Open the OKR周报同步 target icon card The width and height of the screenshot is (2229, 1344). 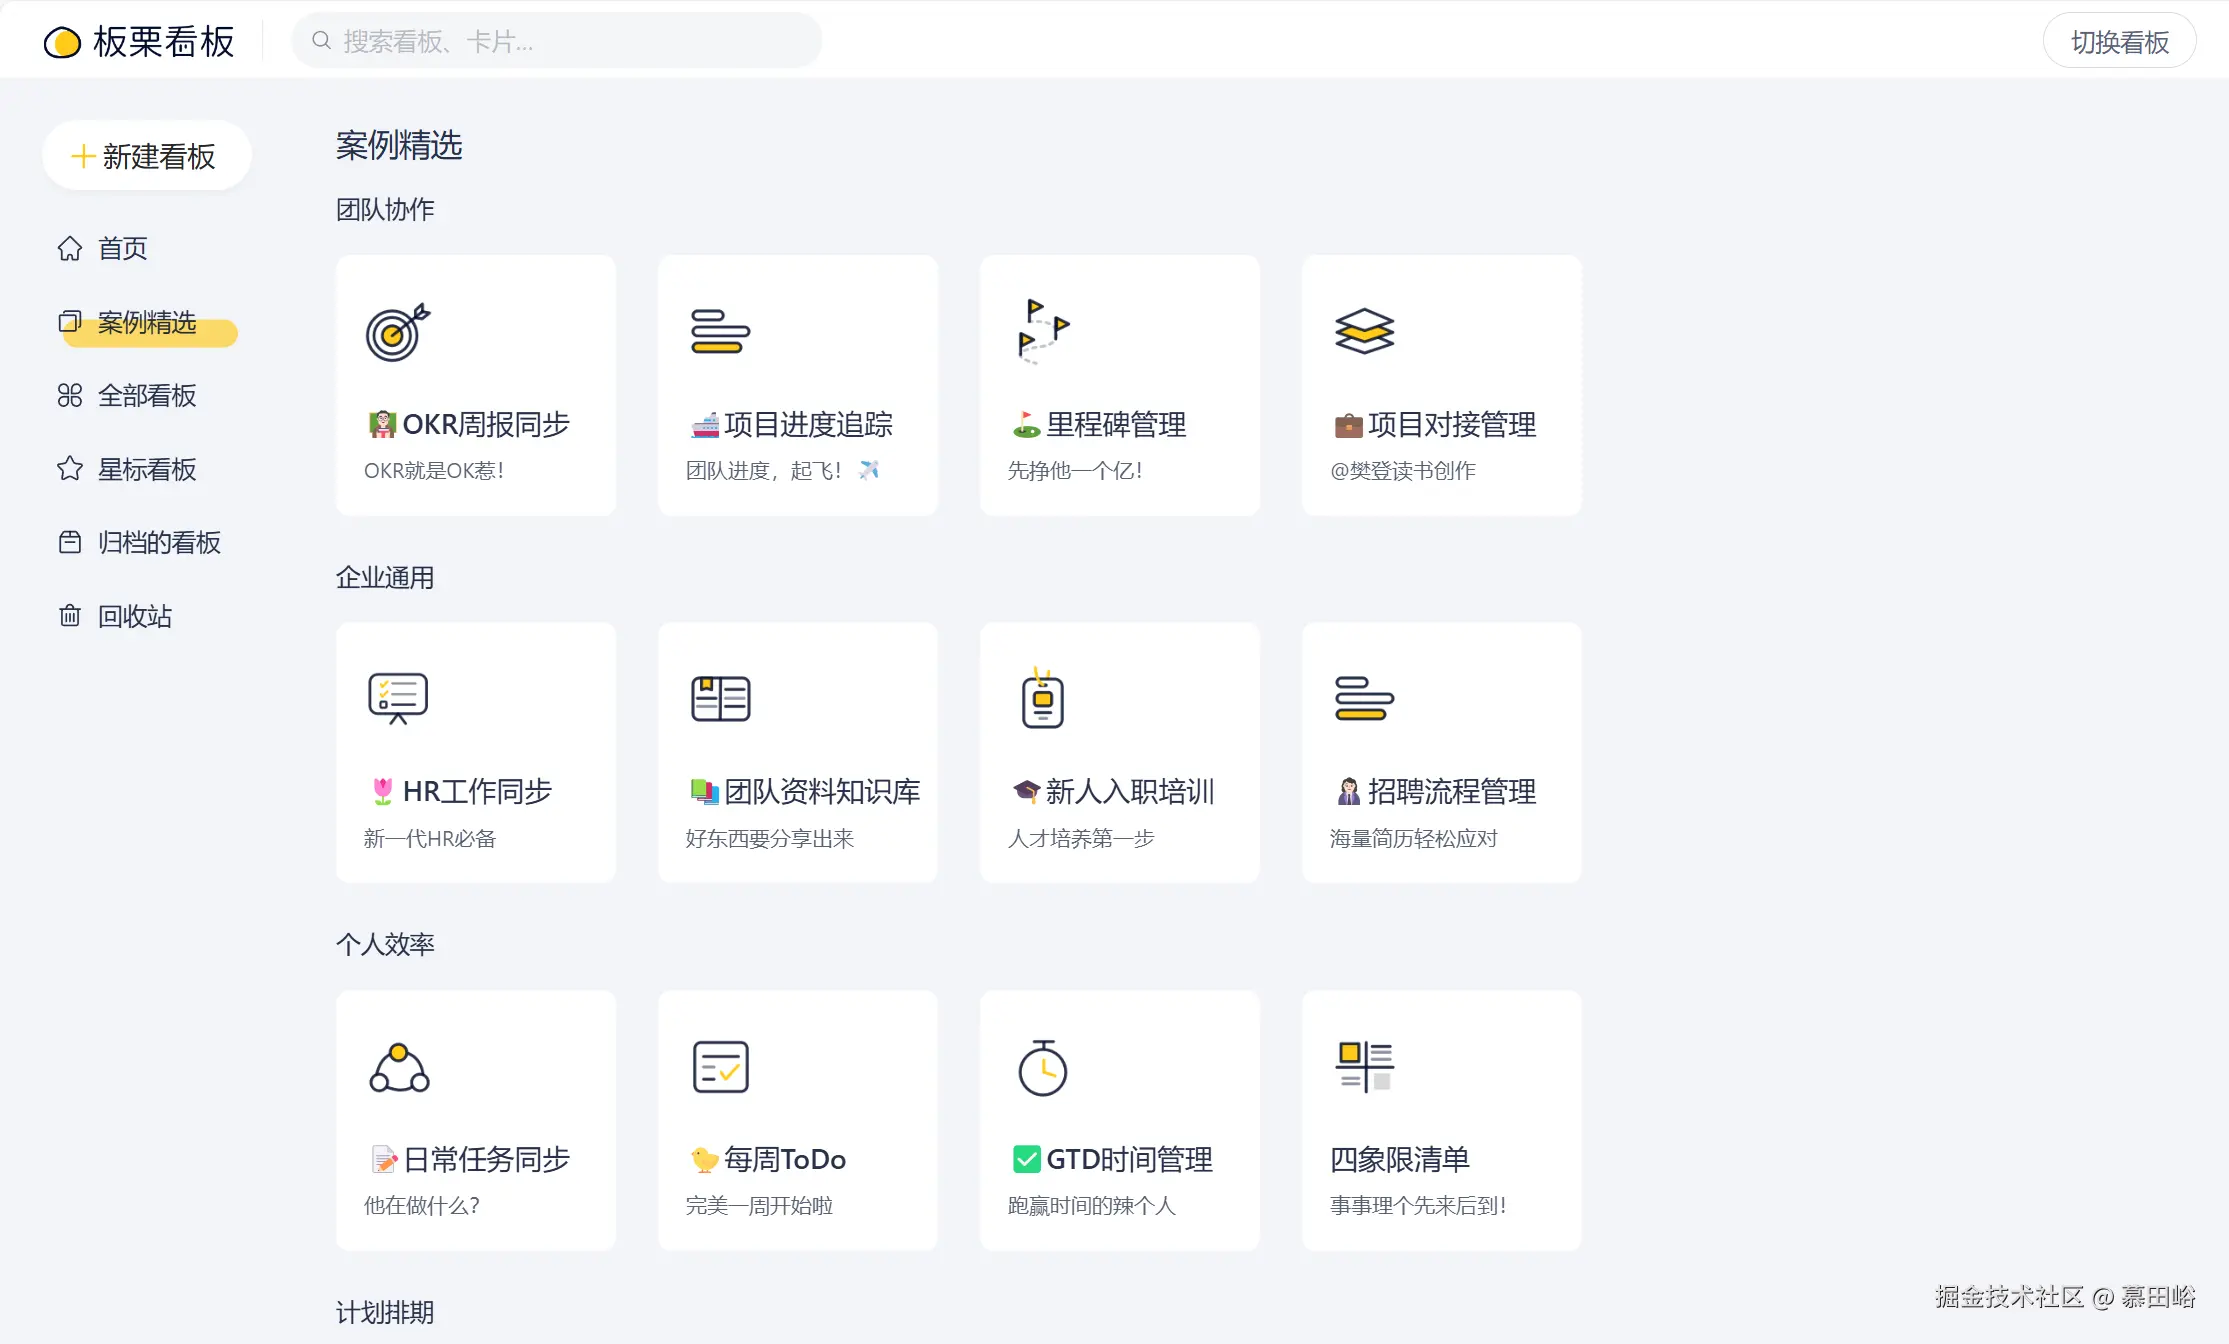click(396, 333)
